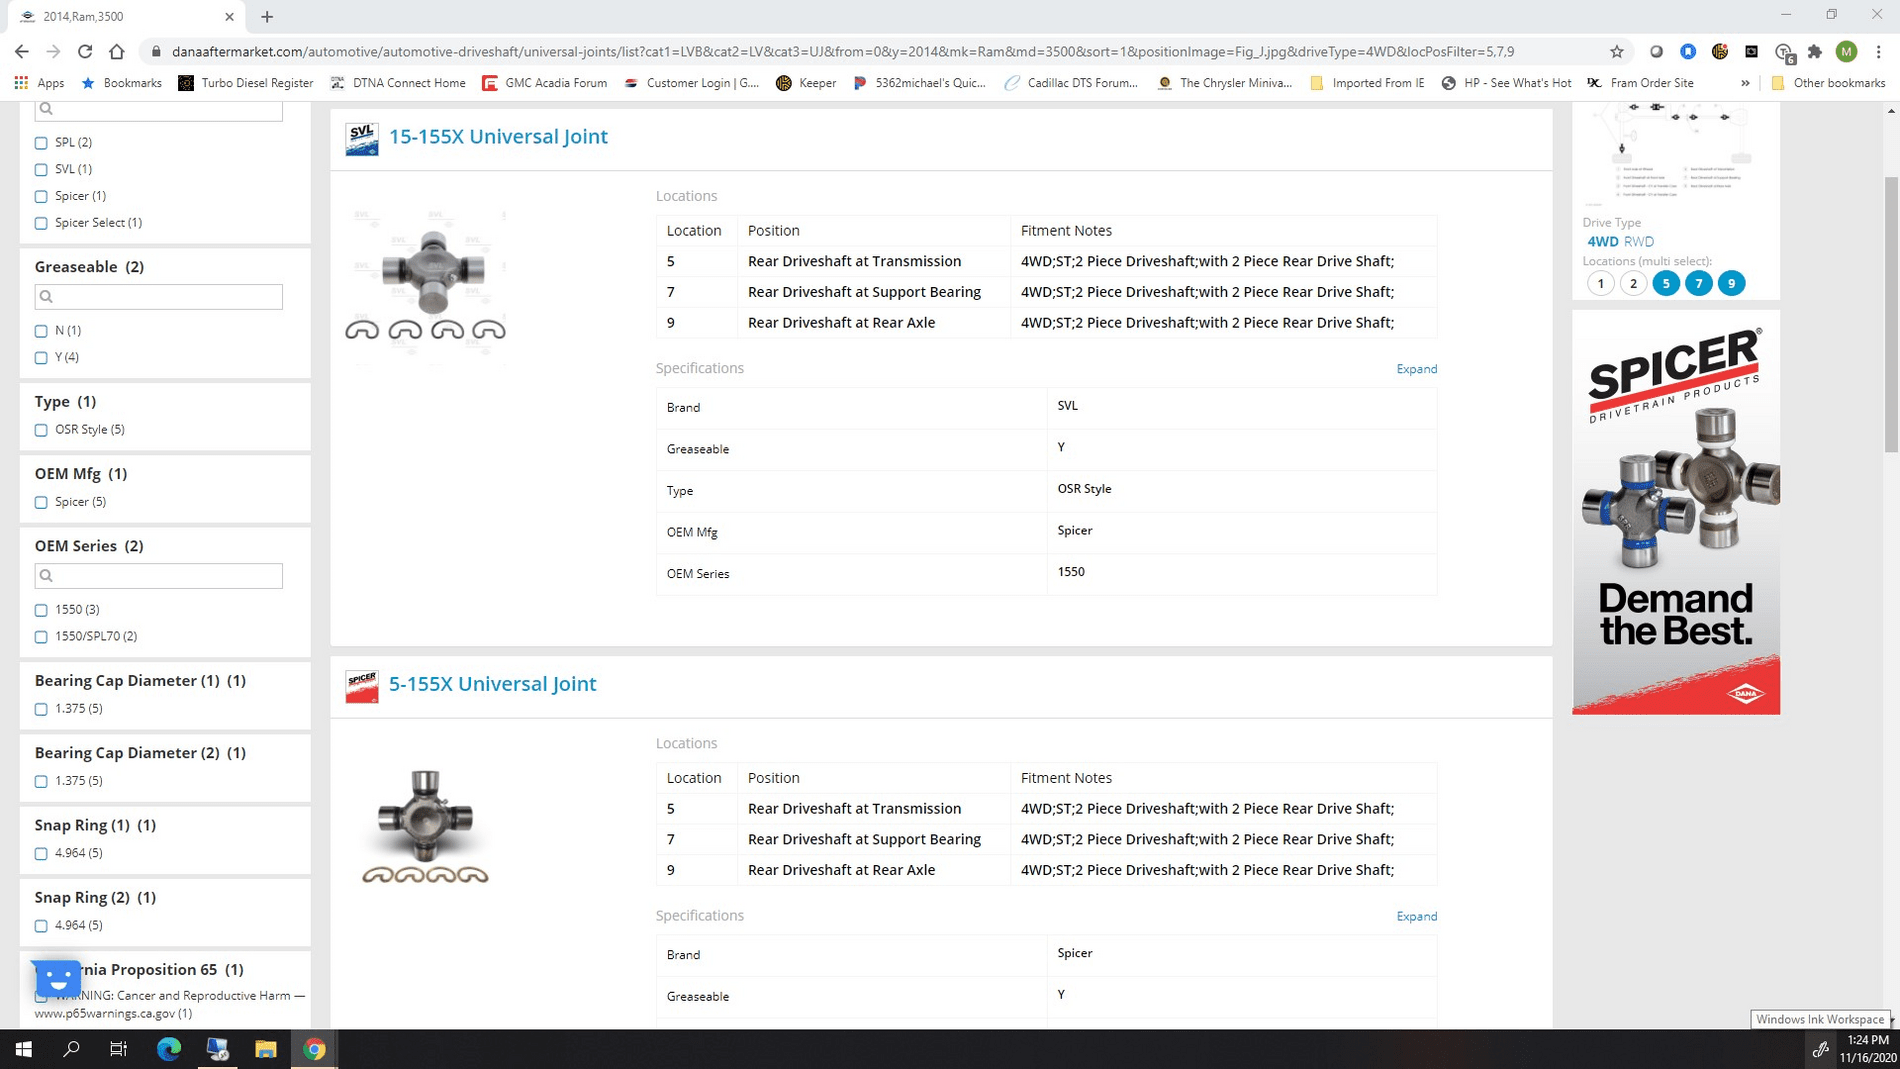Close the 2014,Ram,3500 tab
The image size is (1900, 1069).
point(229,16)
